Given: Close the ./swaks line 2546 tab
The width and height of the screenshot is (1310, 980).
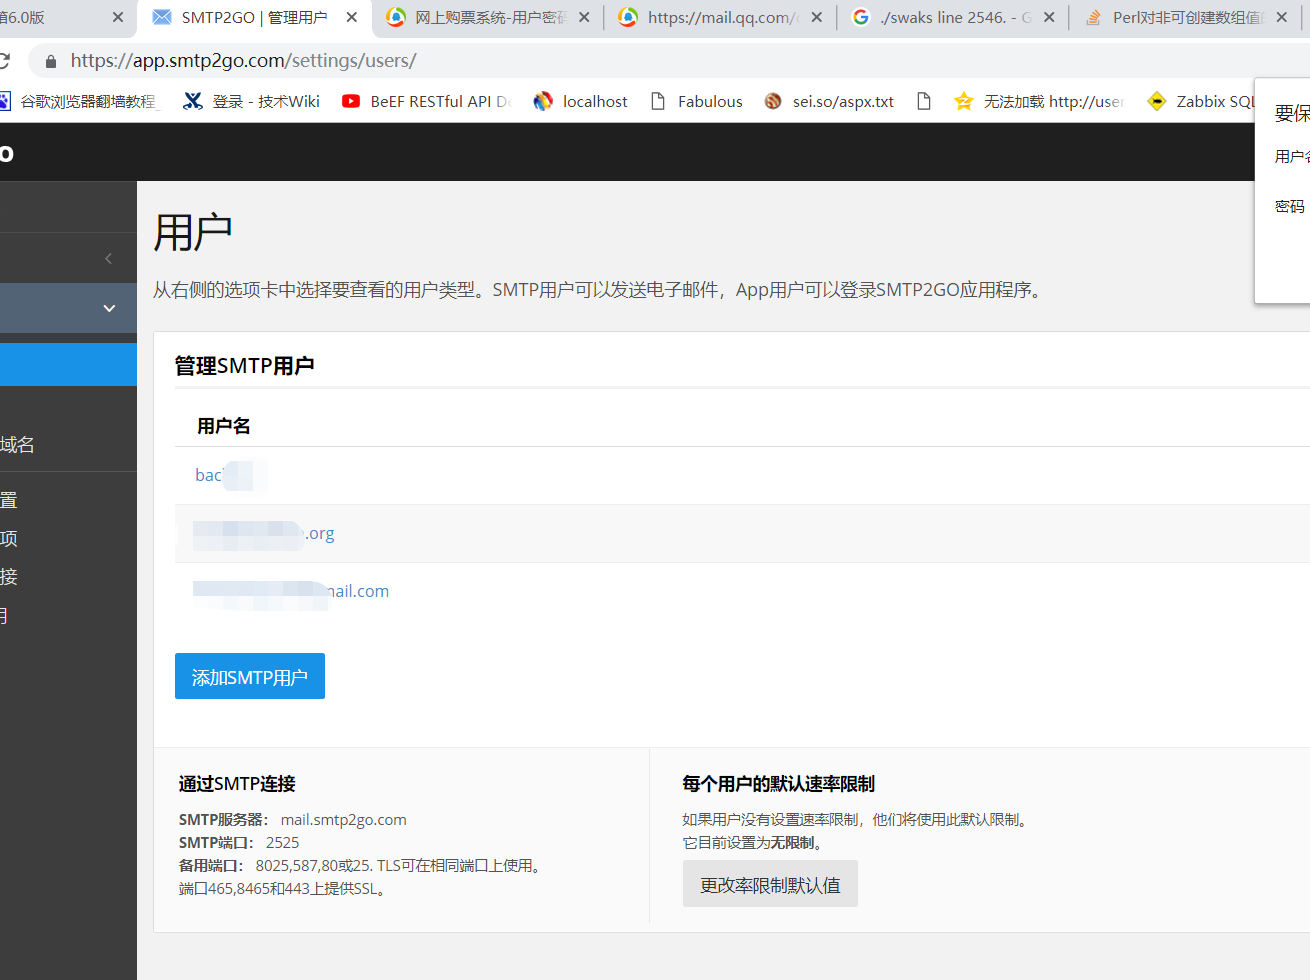Looking at the screenshot, I should (1049, 18).
